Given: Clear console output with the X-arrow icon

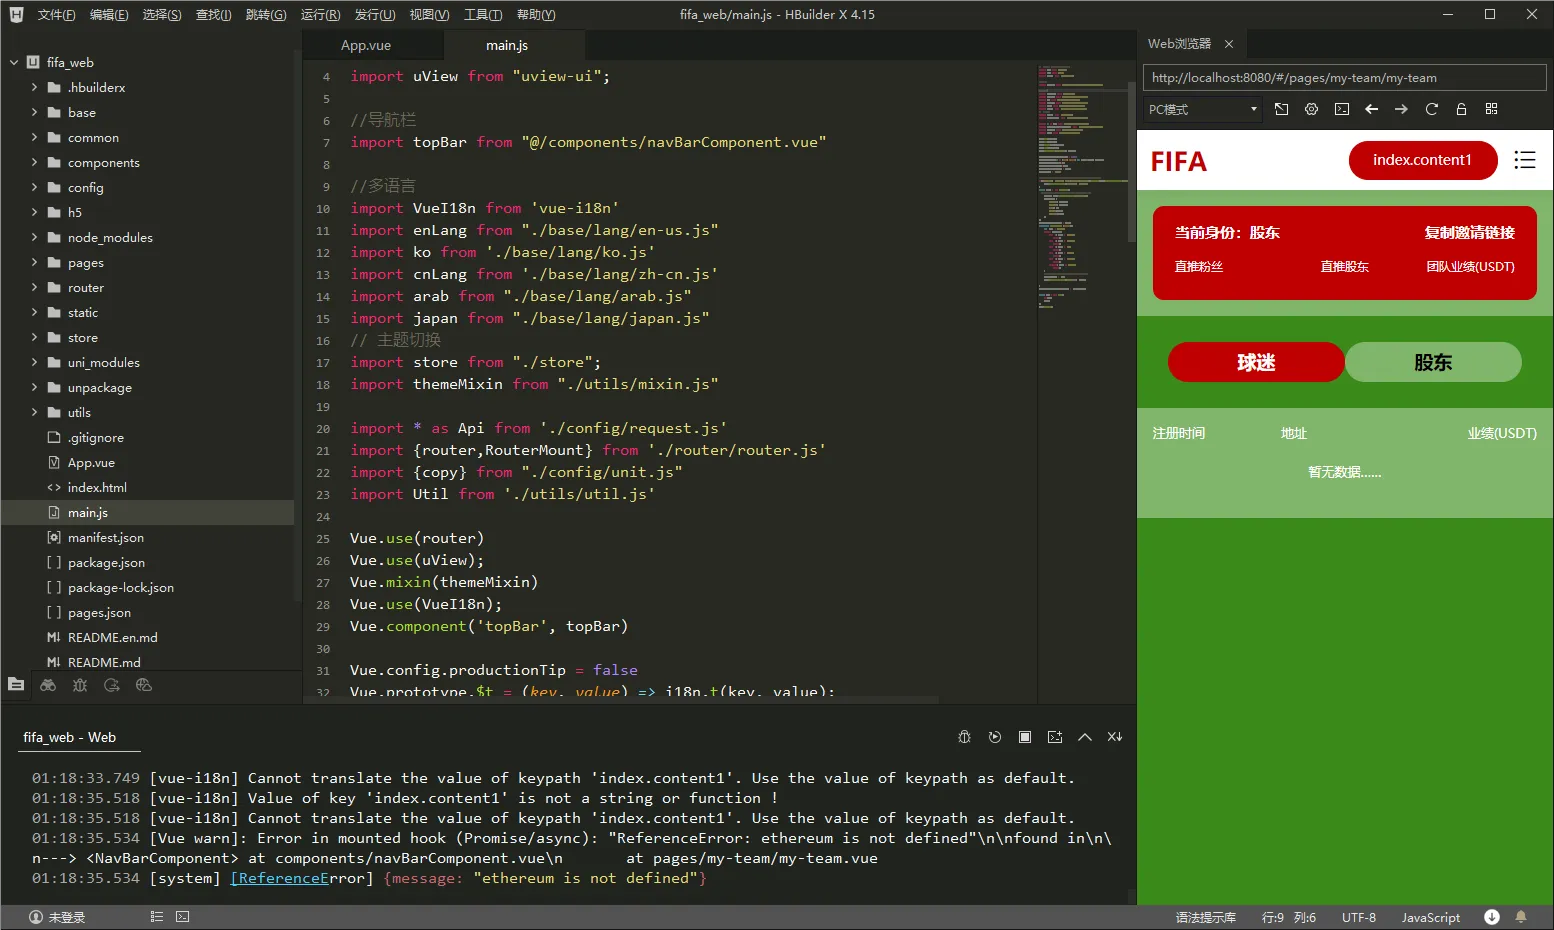Looking at the screenshot, I should coord(1114,737).
